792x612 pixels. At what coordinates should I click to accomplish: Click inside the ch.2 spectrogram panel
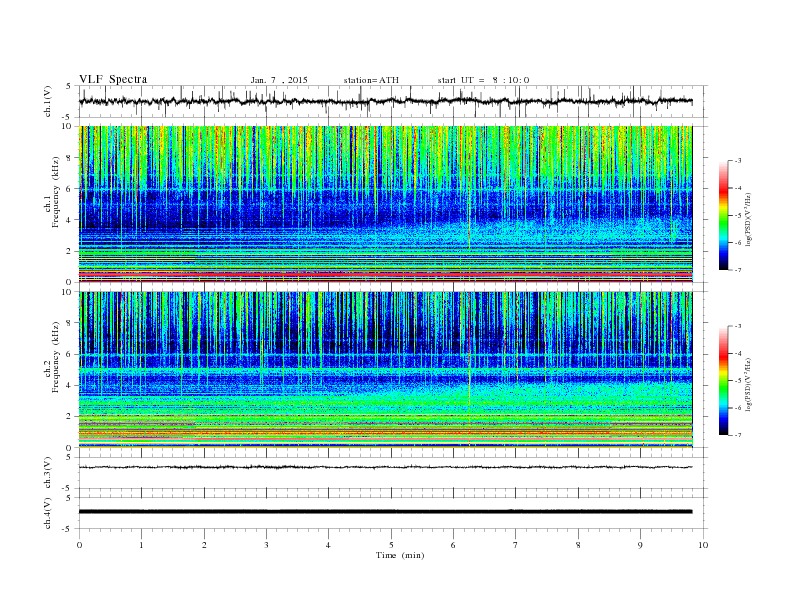385,369
